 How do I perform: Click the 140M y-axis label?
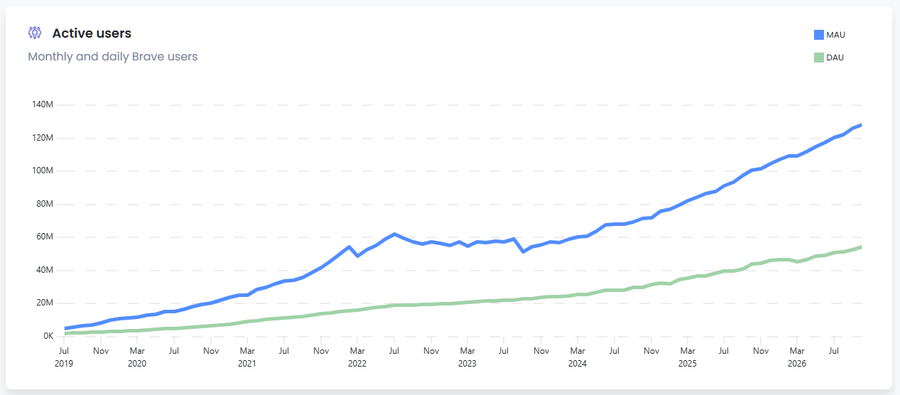[x=44, y=105]
